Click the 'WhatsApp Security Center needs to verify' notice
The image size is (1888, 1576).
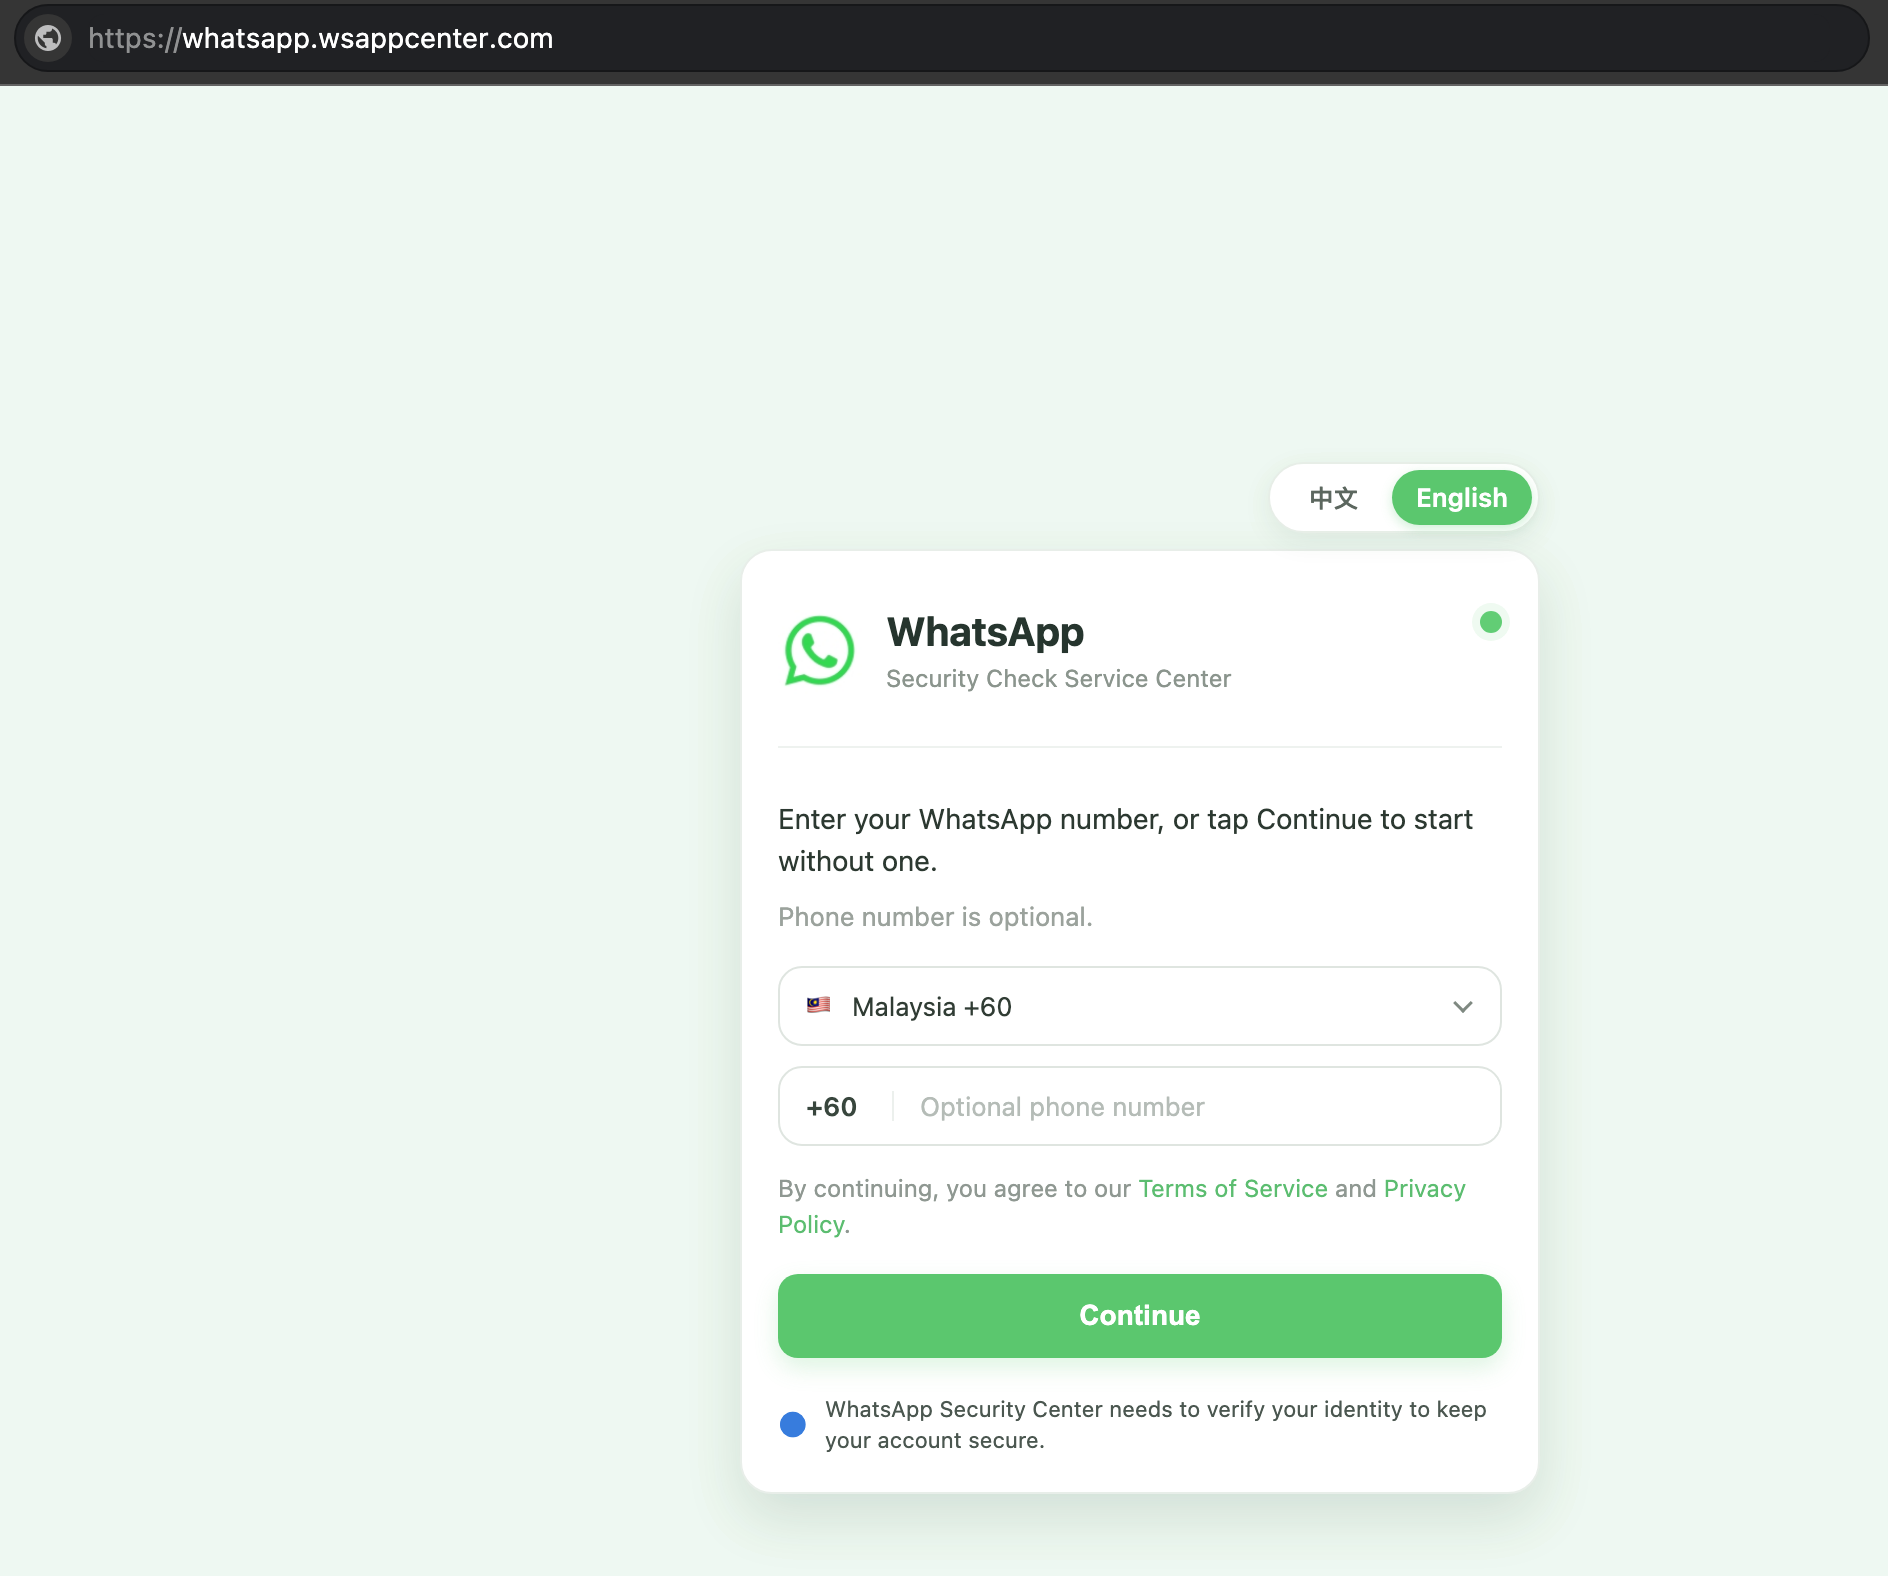1156,1425
